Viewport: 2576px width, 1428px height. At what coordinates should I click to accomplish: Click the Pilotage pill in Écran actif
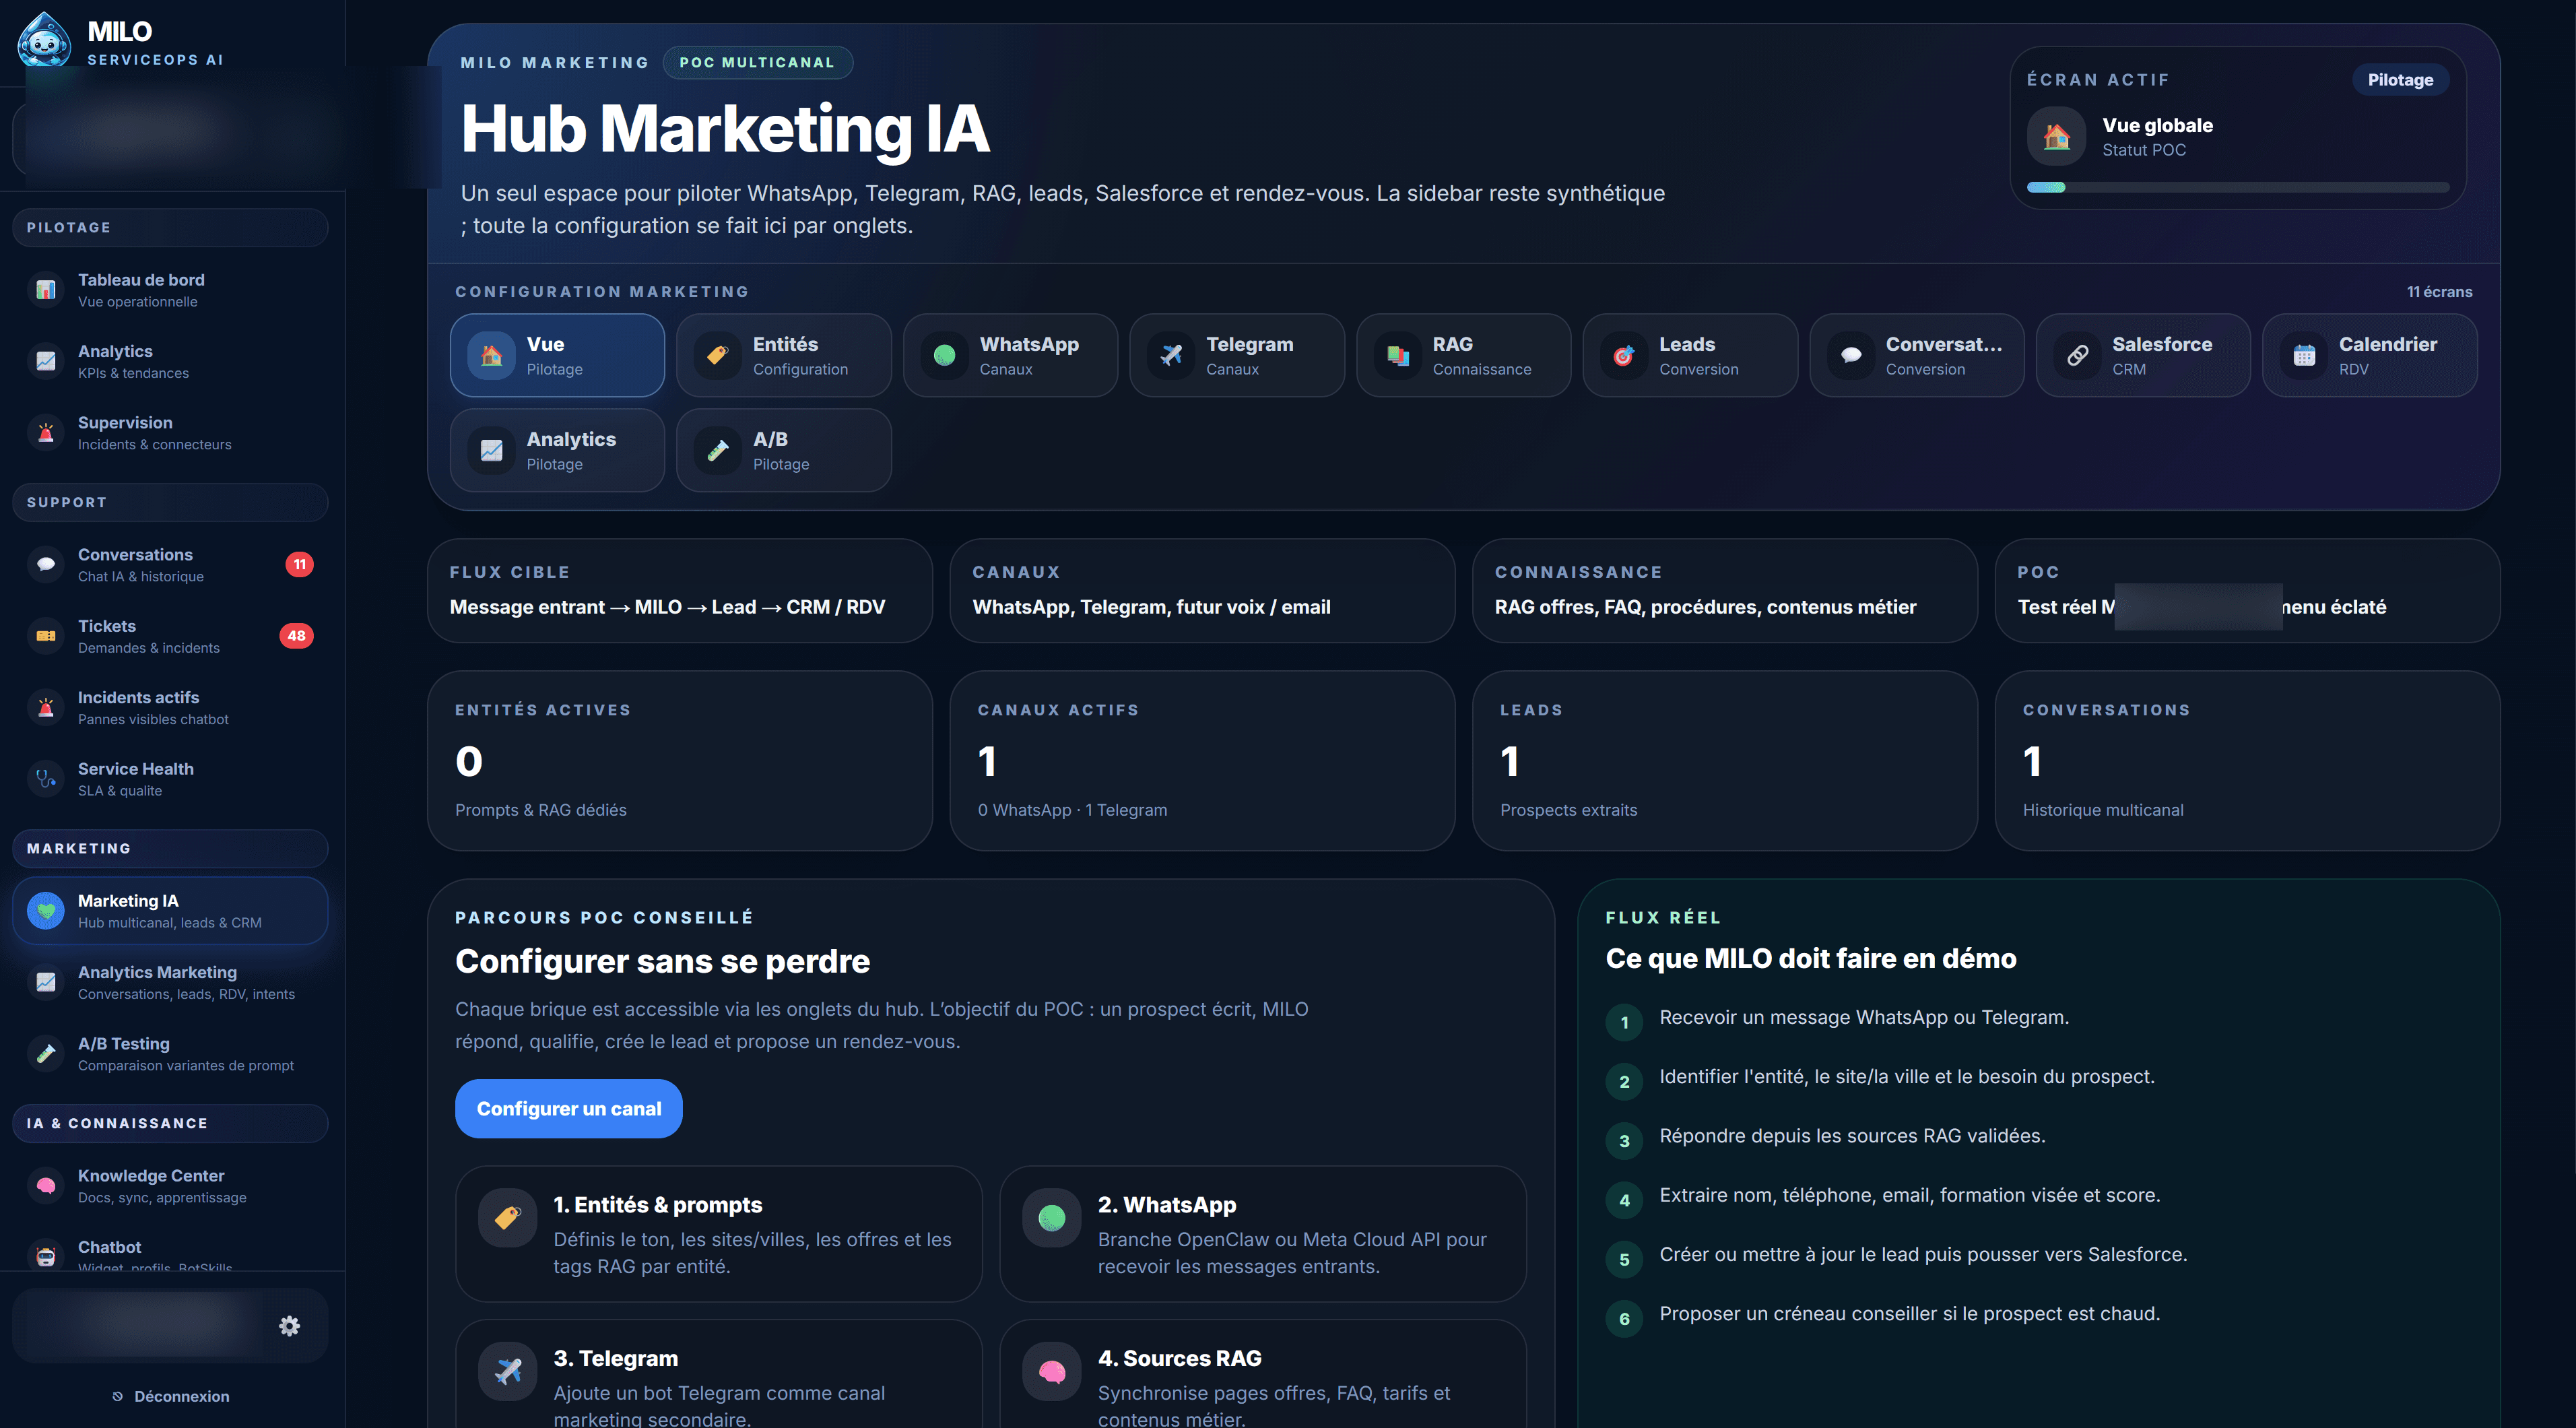coord(2400,80)
